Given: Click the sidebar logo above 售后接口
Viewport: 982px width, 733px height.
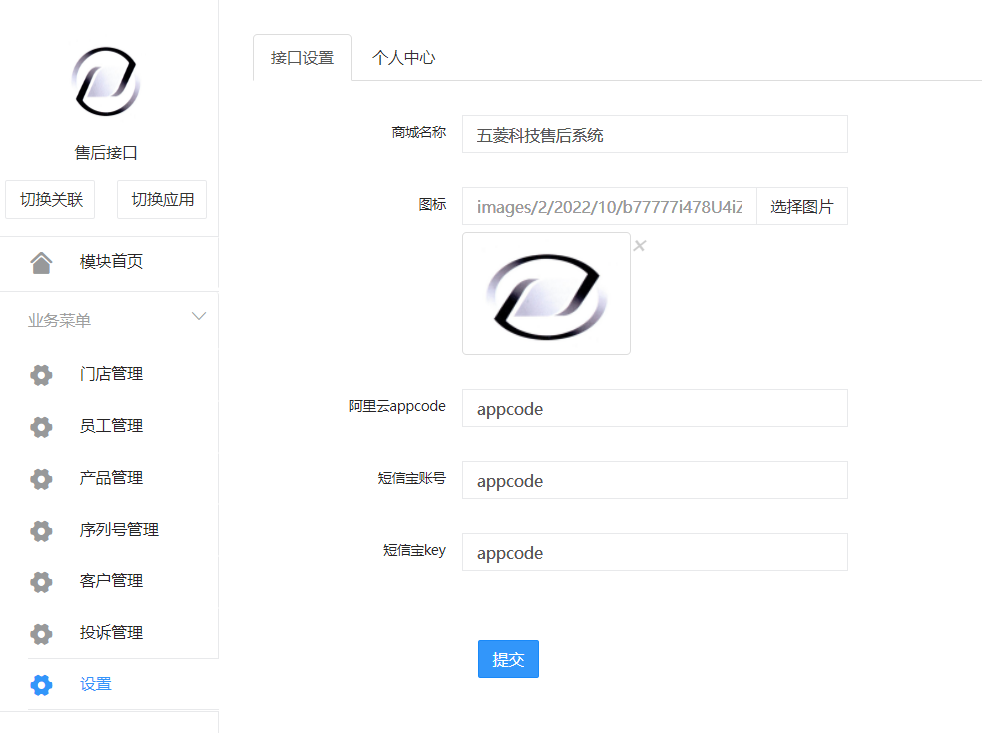Looking at the screenshot, I should [106, 81].
